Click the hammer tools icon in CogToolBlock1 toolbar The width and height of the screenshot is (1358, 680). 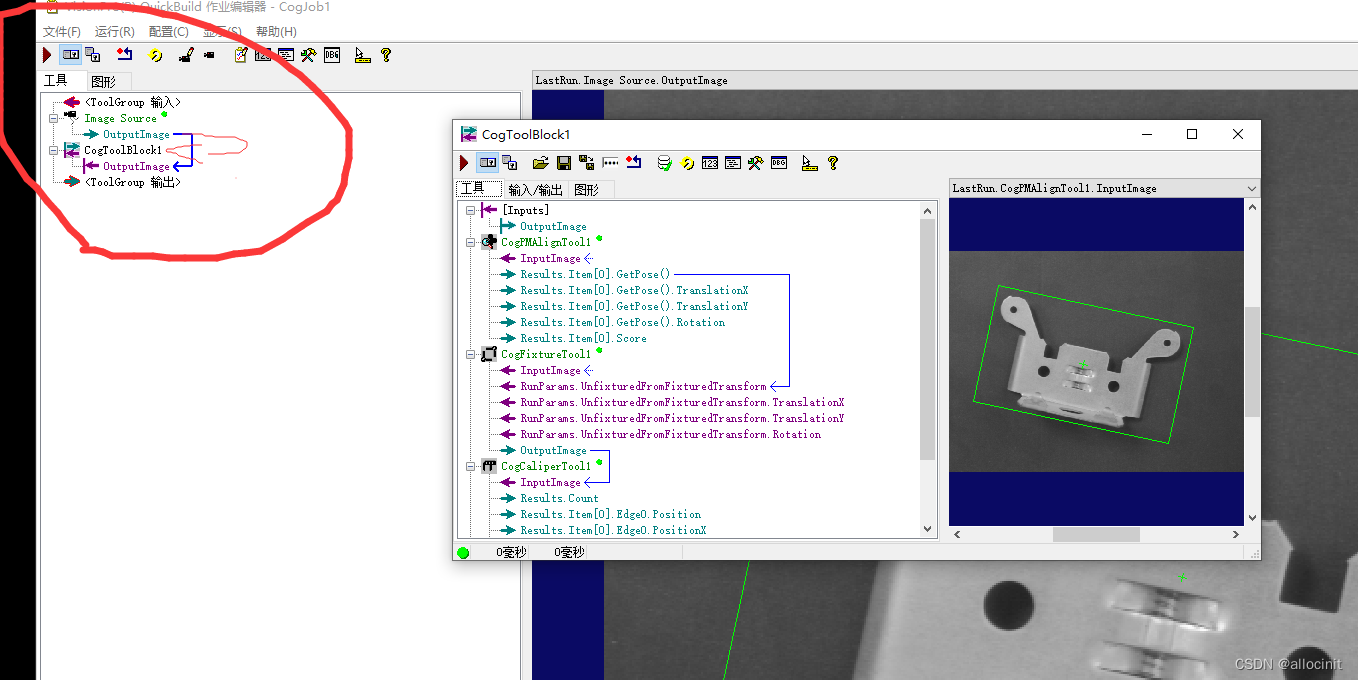tap(756, 163)
